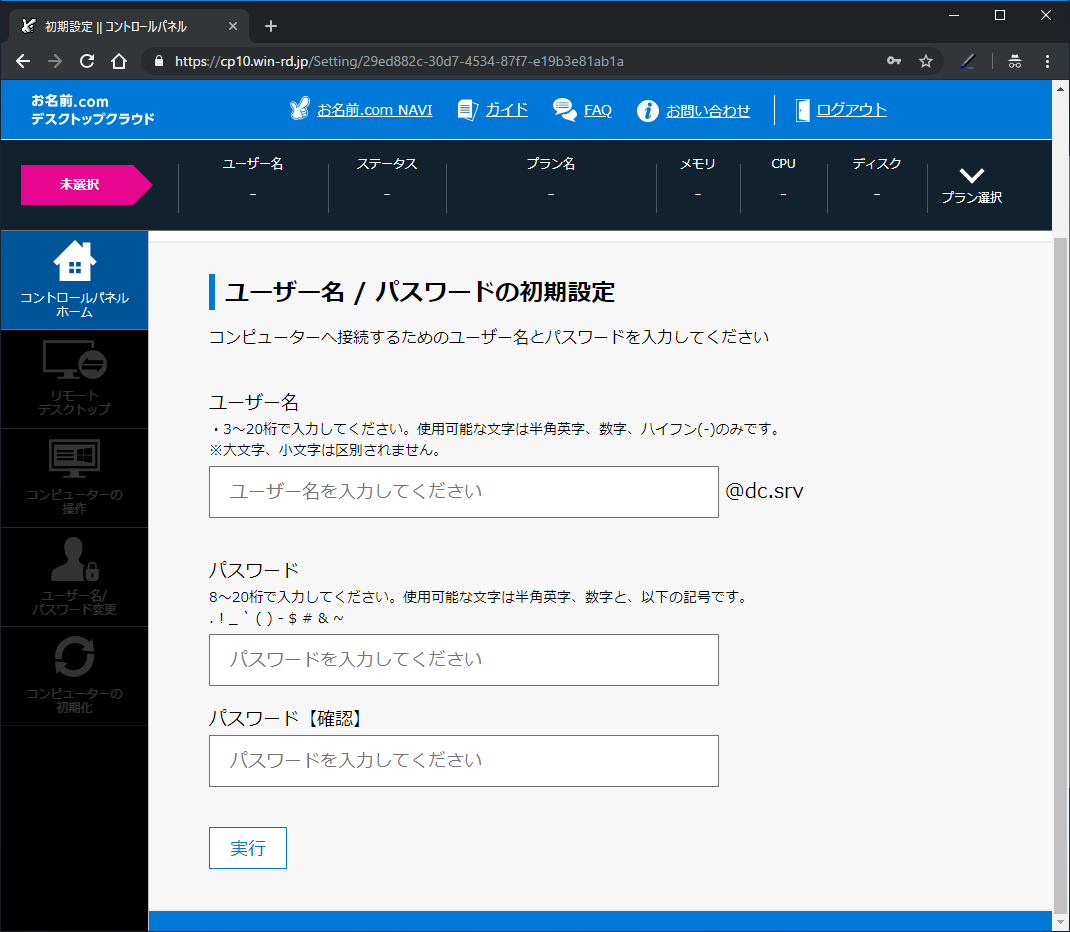Maximize the browser window
Screen dimensions: 1070x932
pyautogui.click(x=1000, y=15)
